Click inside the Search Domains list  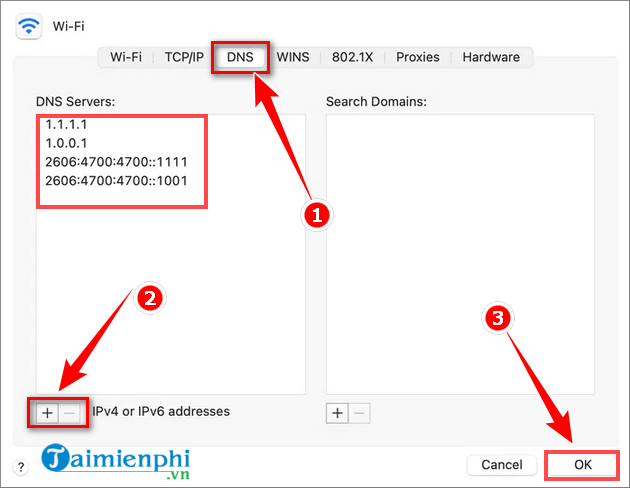point(460,254)
